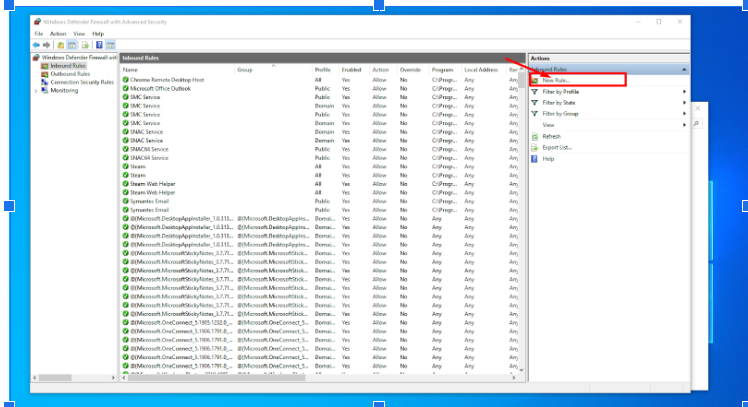Collapse the Inbound Rules actions section
The image size is (748, 407).
(684, 69)
